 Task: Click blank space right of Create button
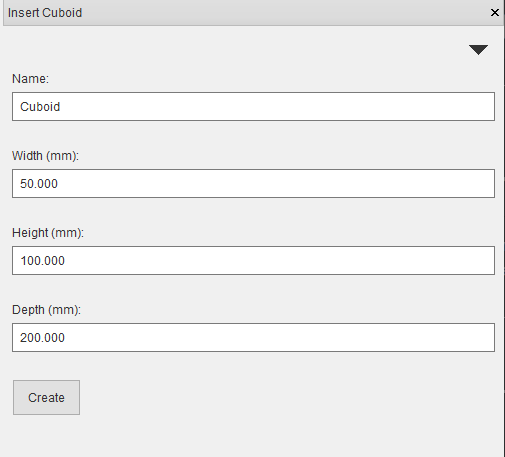(287, 397)
